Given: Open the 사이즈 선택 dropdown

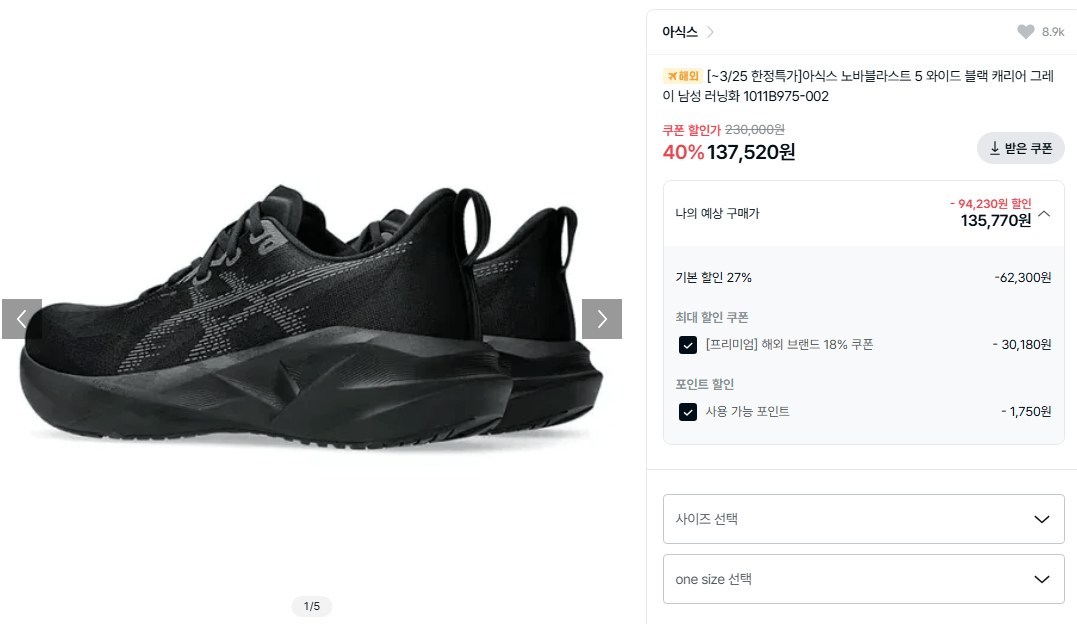Looking at the screenshot, I should click(x=863, y=518).
